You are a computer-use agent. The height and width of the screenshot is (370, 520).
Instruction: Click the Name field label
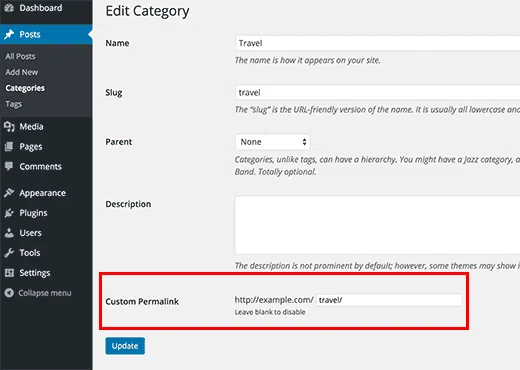(117, 43)
